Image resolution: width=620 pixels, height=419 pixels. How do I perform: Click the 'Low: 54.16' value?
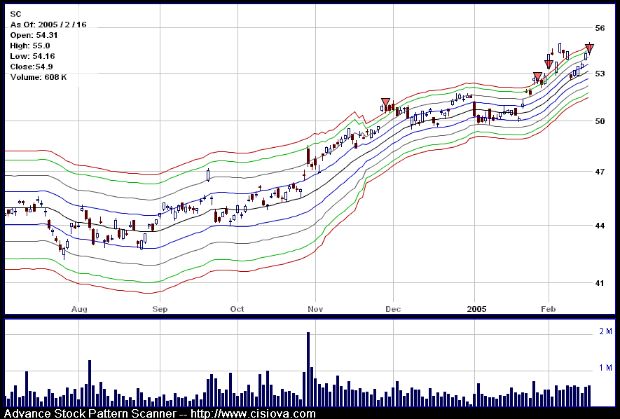pos(32,57)
